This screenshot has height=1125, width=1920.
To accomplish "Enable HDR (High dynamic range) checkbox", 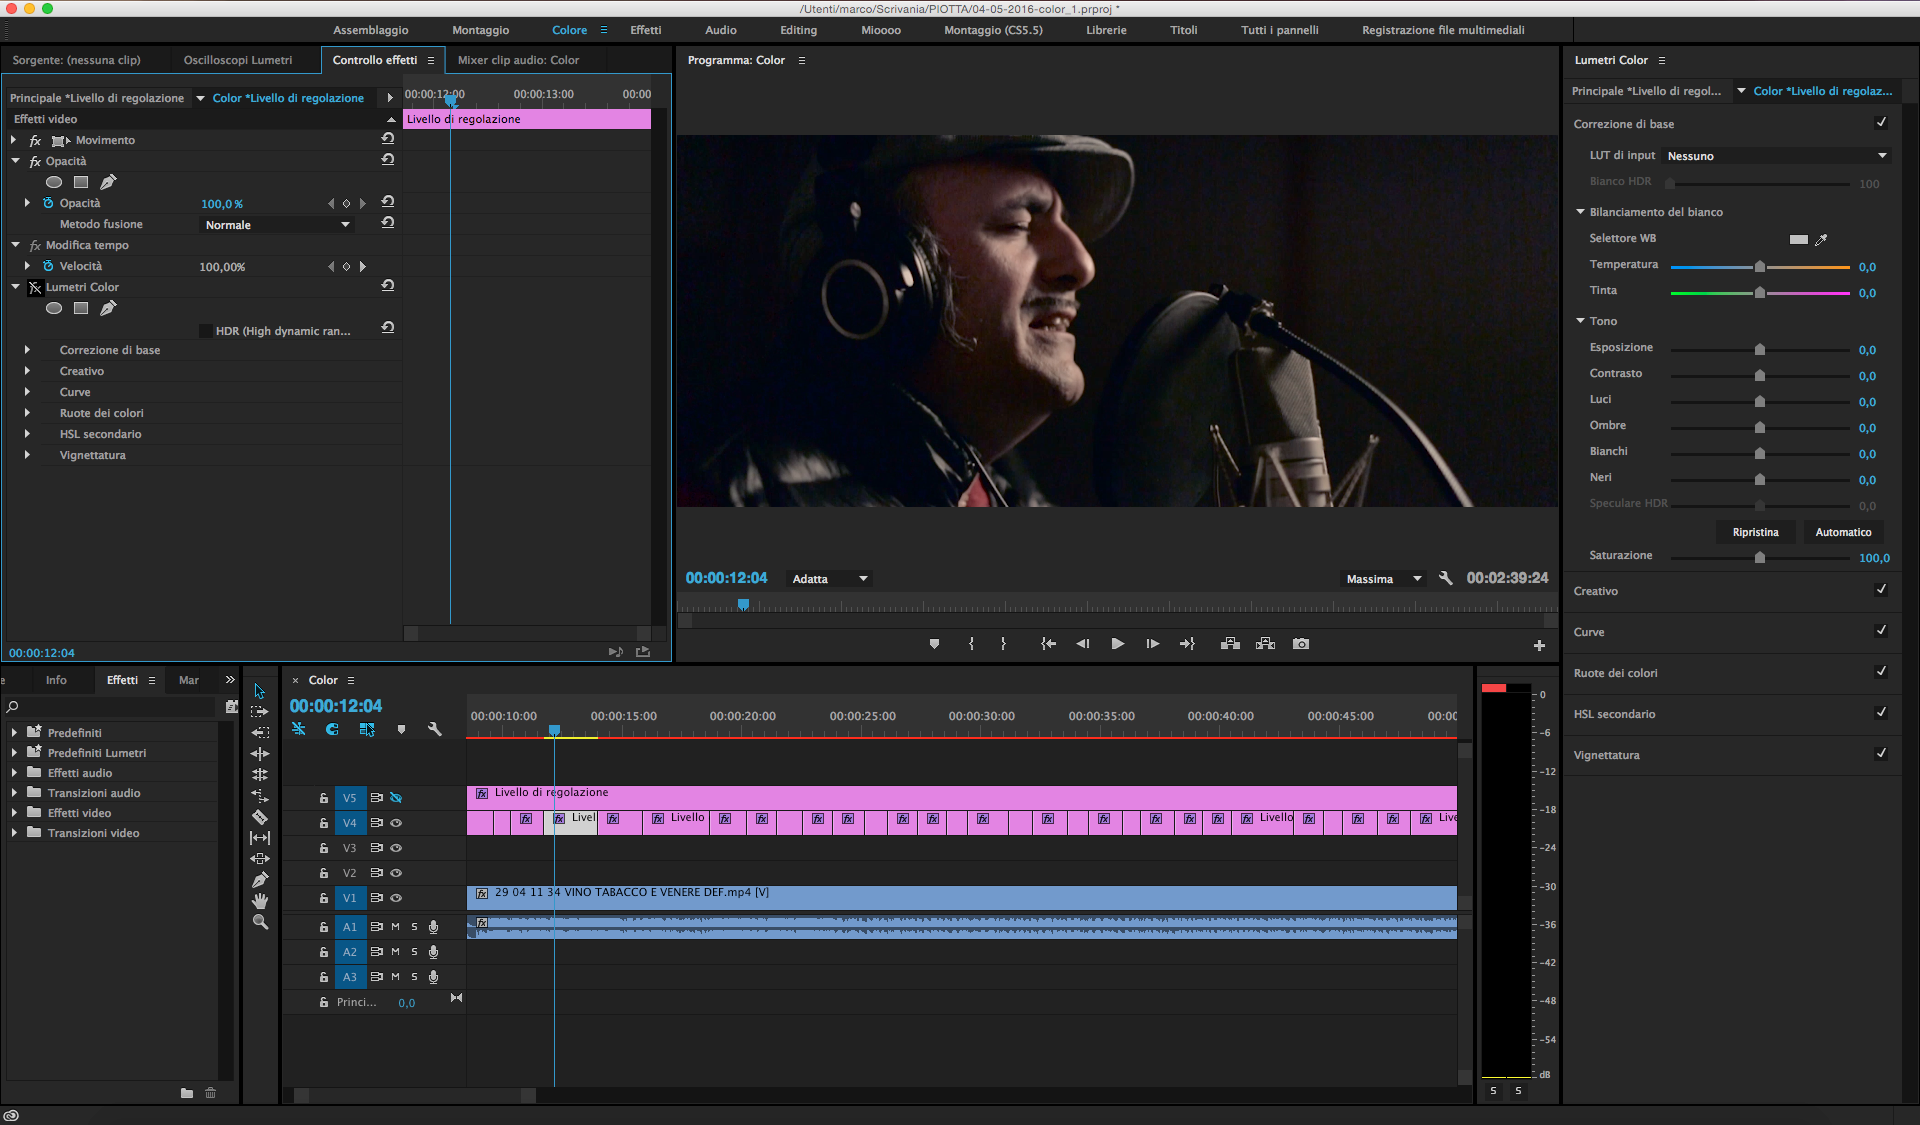I will pos(206,331).
